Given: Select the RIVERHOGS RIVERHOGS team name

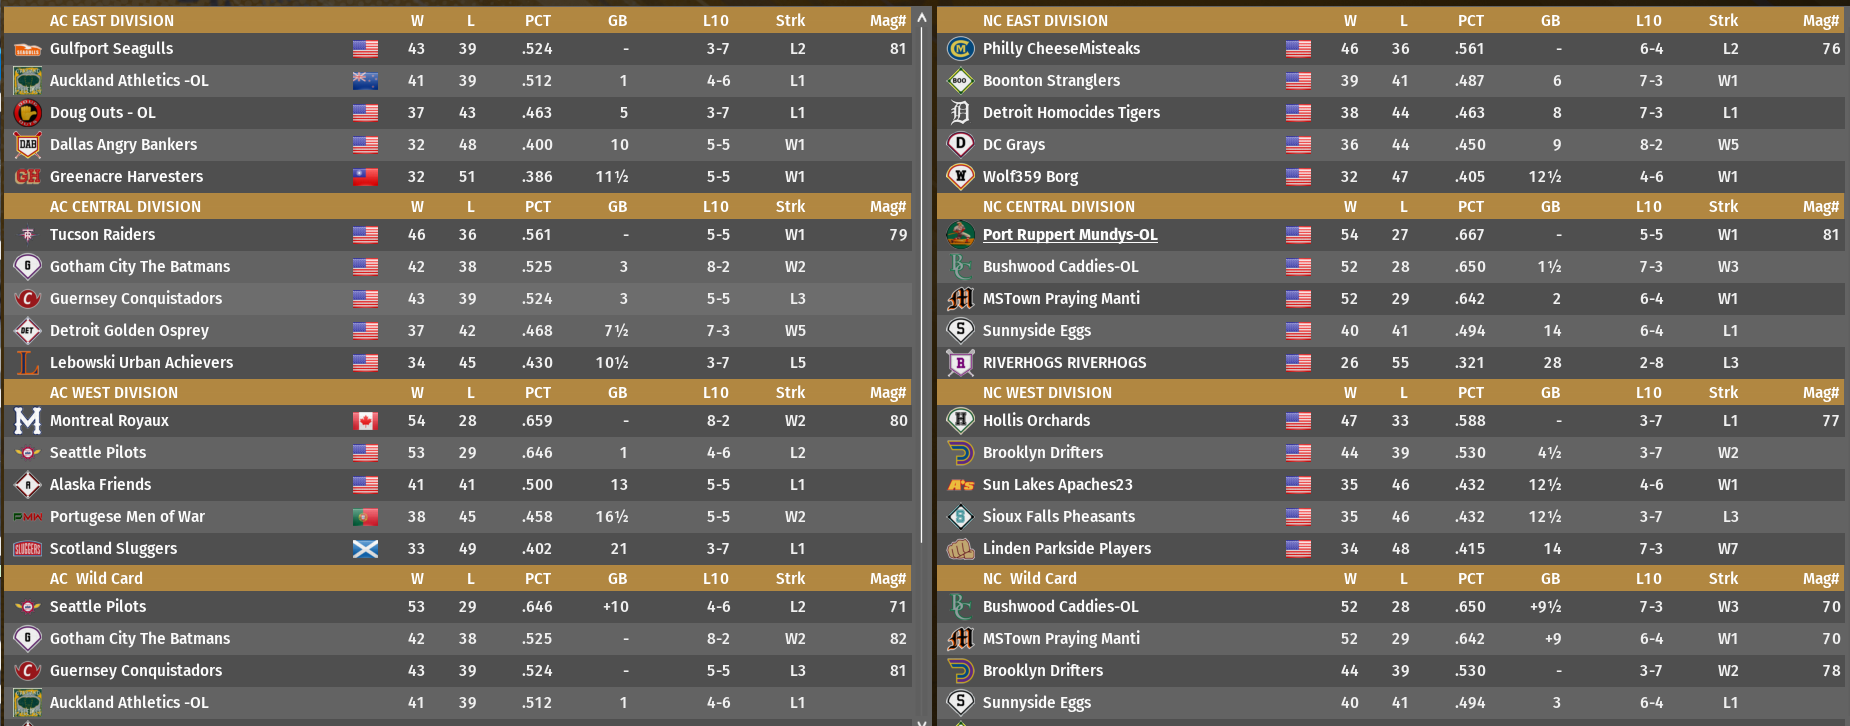Looking at the screenshot, I should pyautogui.click(x=1064, y=363).
